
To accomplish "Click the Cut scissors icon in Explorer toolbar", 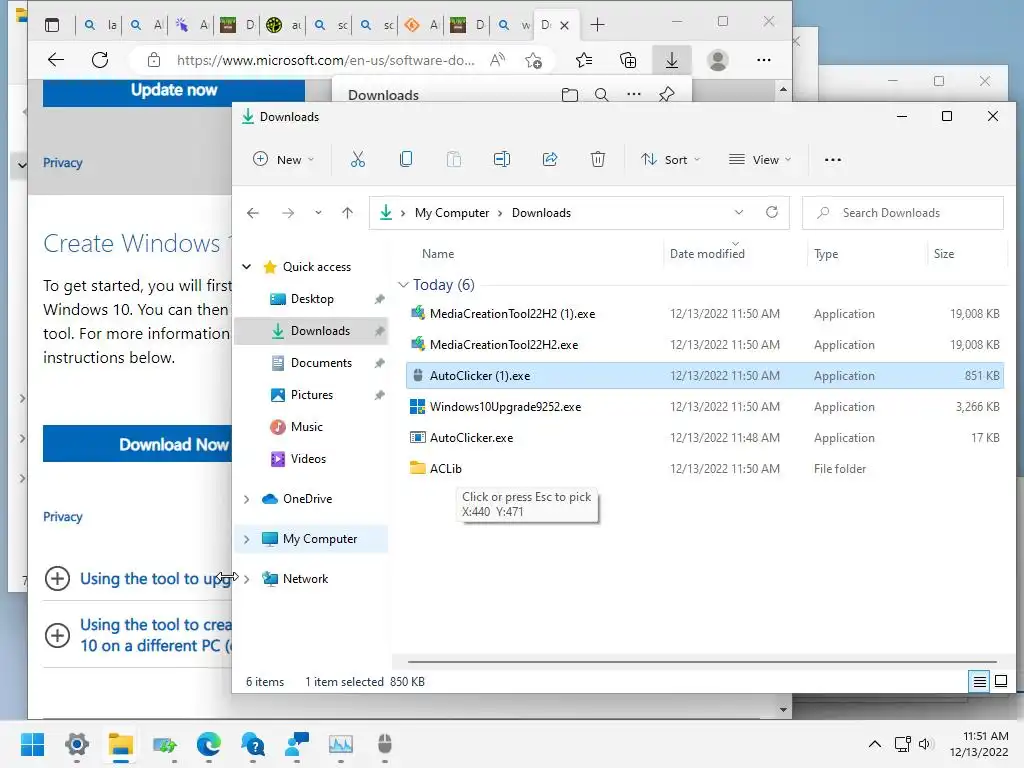I will 358,159.
